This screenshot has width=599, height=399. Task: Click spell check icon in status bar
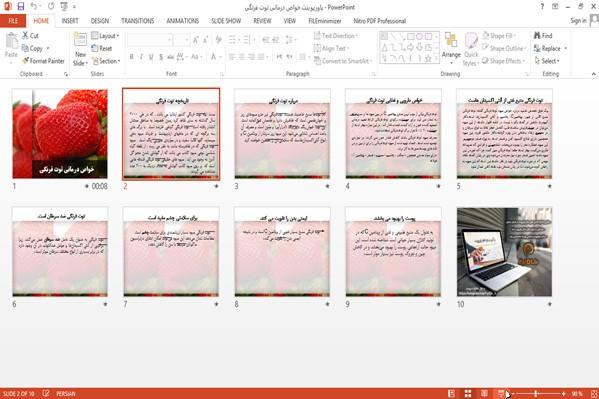46,393
